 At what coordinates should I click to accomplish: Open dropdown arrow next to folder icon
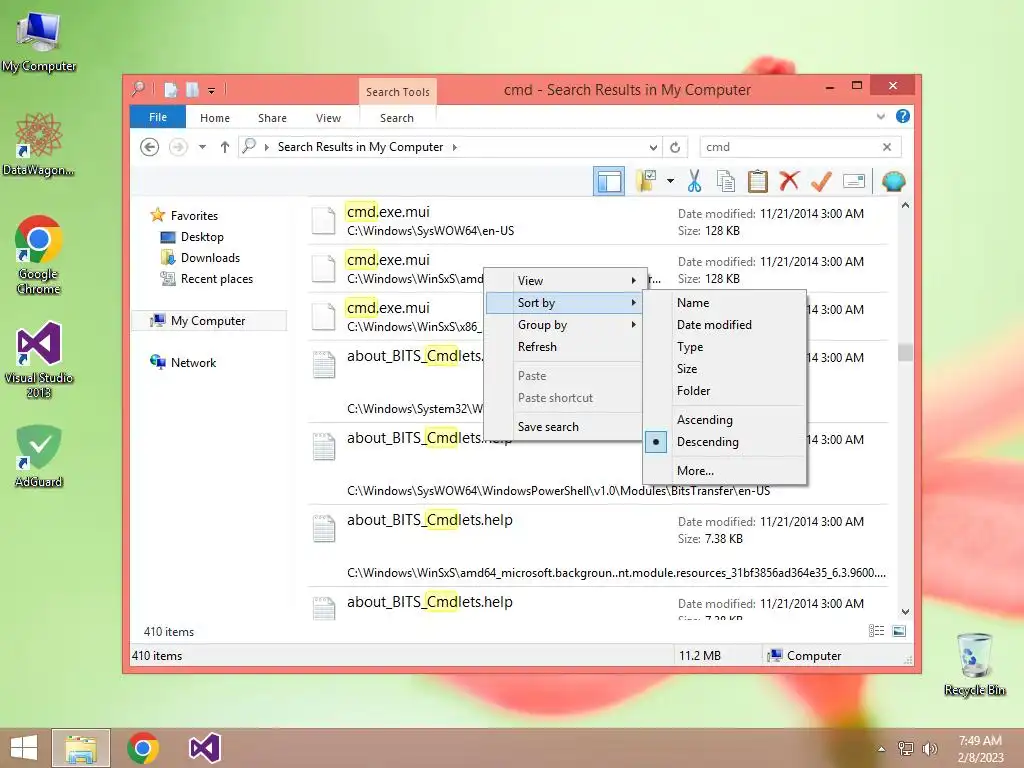pos(671,182)
